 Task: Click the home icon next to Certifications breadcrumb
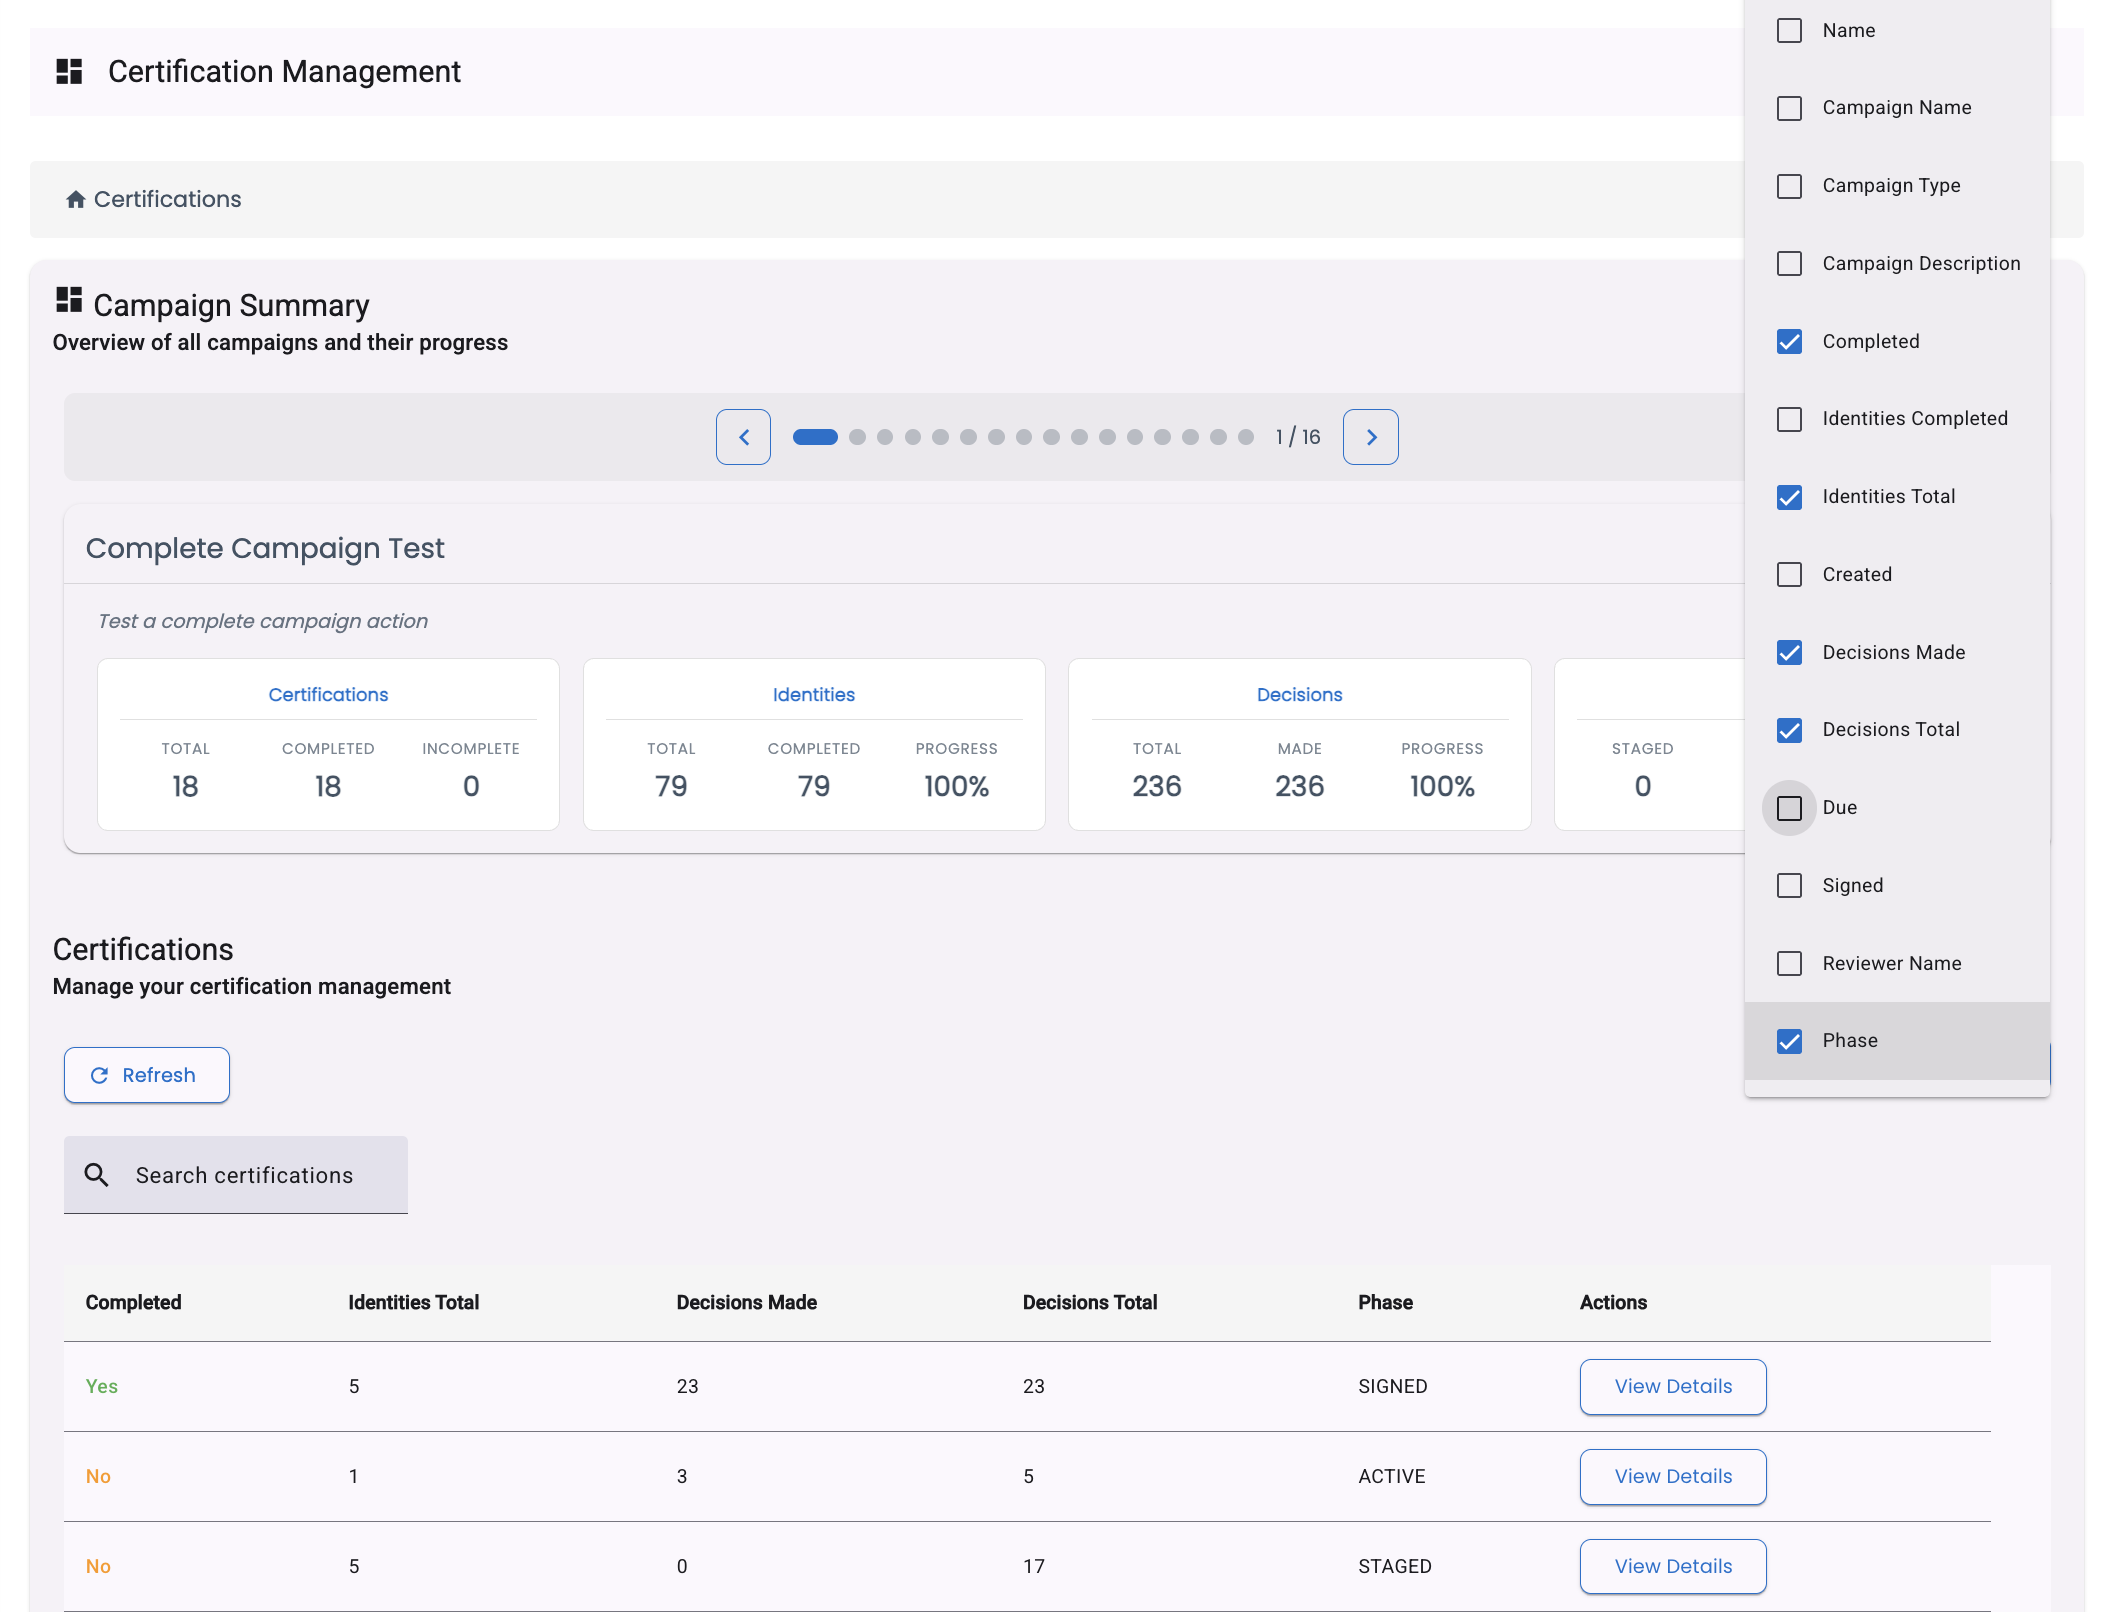(x=77, y=198)
